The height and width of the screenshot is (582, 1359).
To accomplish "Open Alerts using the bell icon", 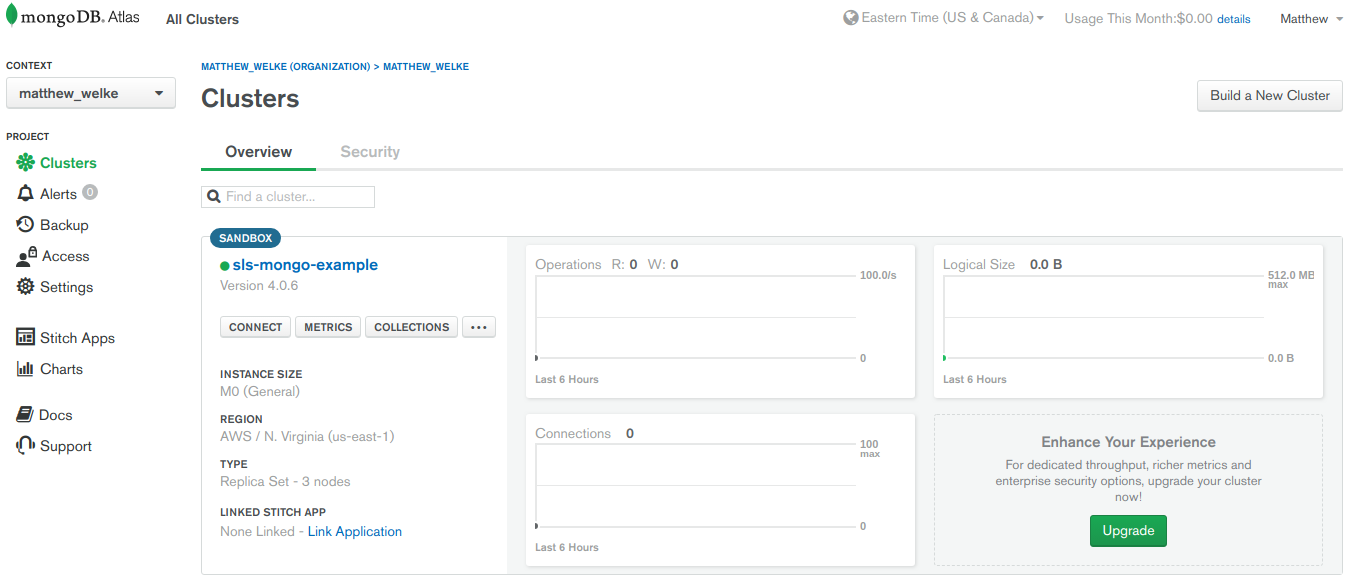I will click(x=25, y=193).
